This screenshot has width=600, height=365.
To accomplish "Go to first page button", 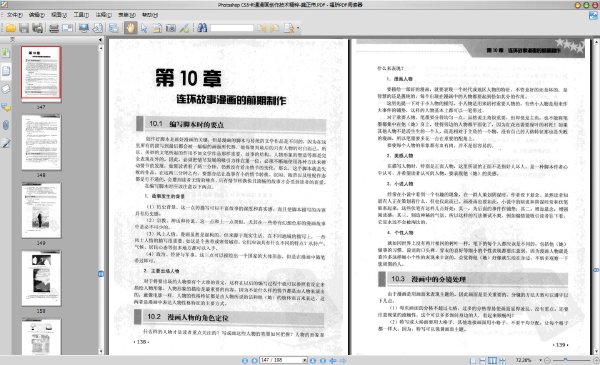I will (x=245, y=360).
